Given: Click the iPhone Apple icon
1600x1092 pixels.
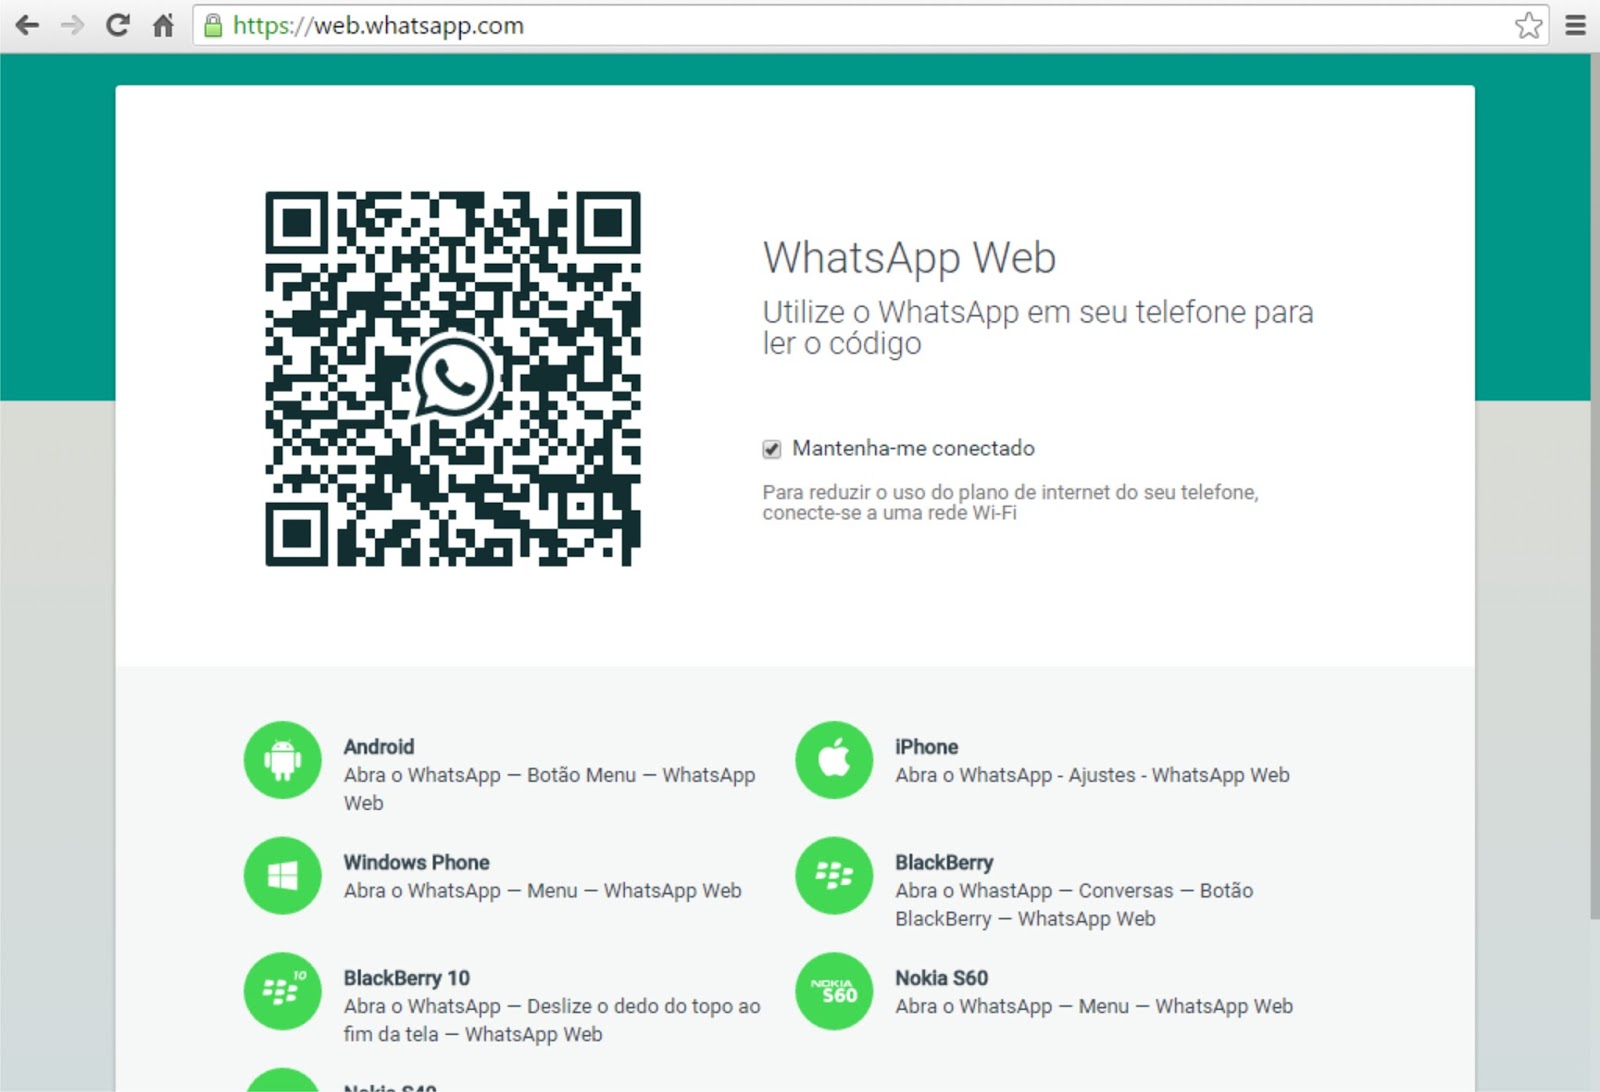Looking at the screenshot, I should click(x=833, y=760).
